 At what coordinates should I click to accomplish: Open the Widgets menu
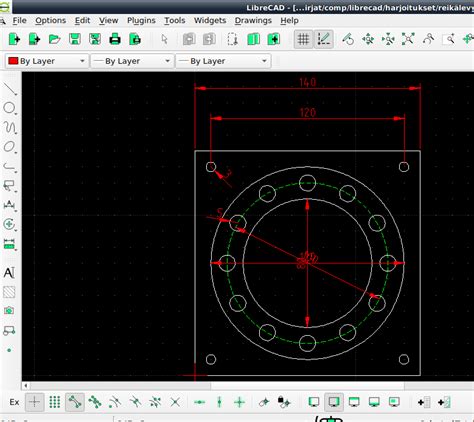210,21
